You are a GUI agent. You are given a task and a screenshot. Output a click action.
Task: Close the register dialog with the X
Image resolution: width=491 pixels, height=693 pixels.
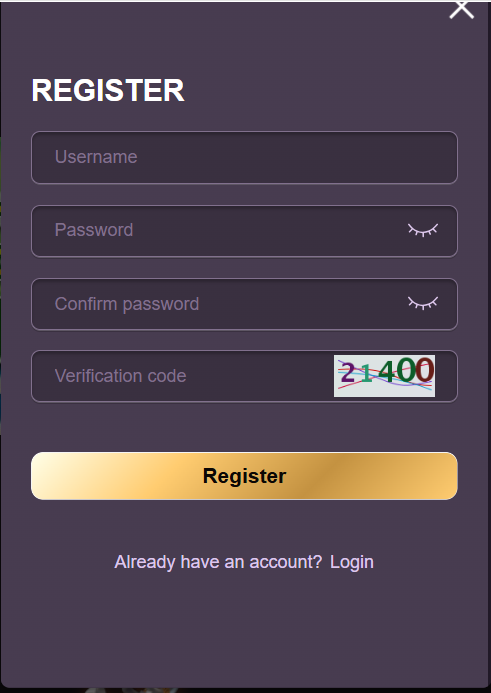[461, 10]
